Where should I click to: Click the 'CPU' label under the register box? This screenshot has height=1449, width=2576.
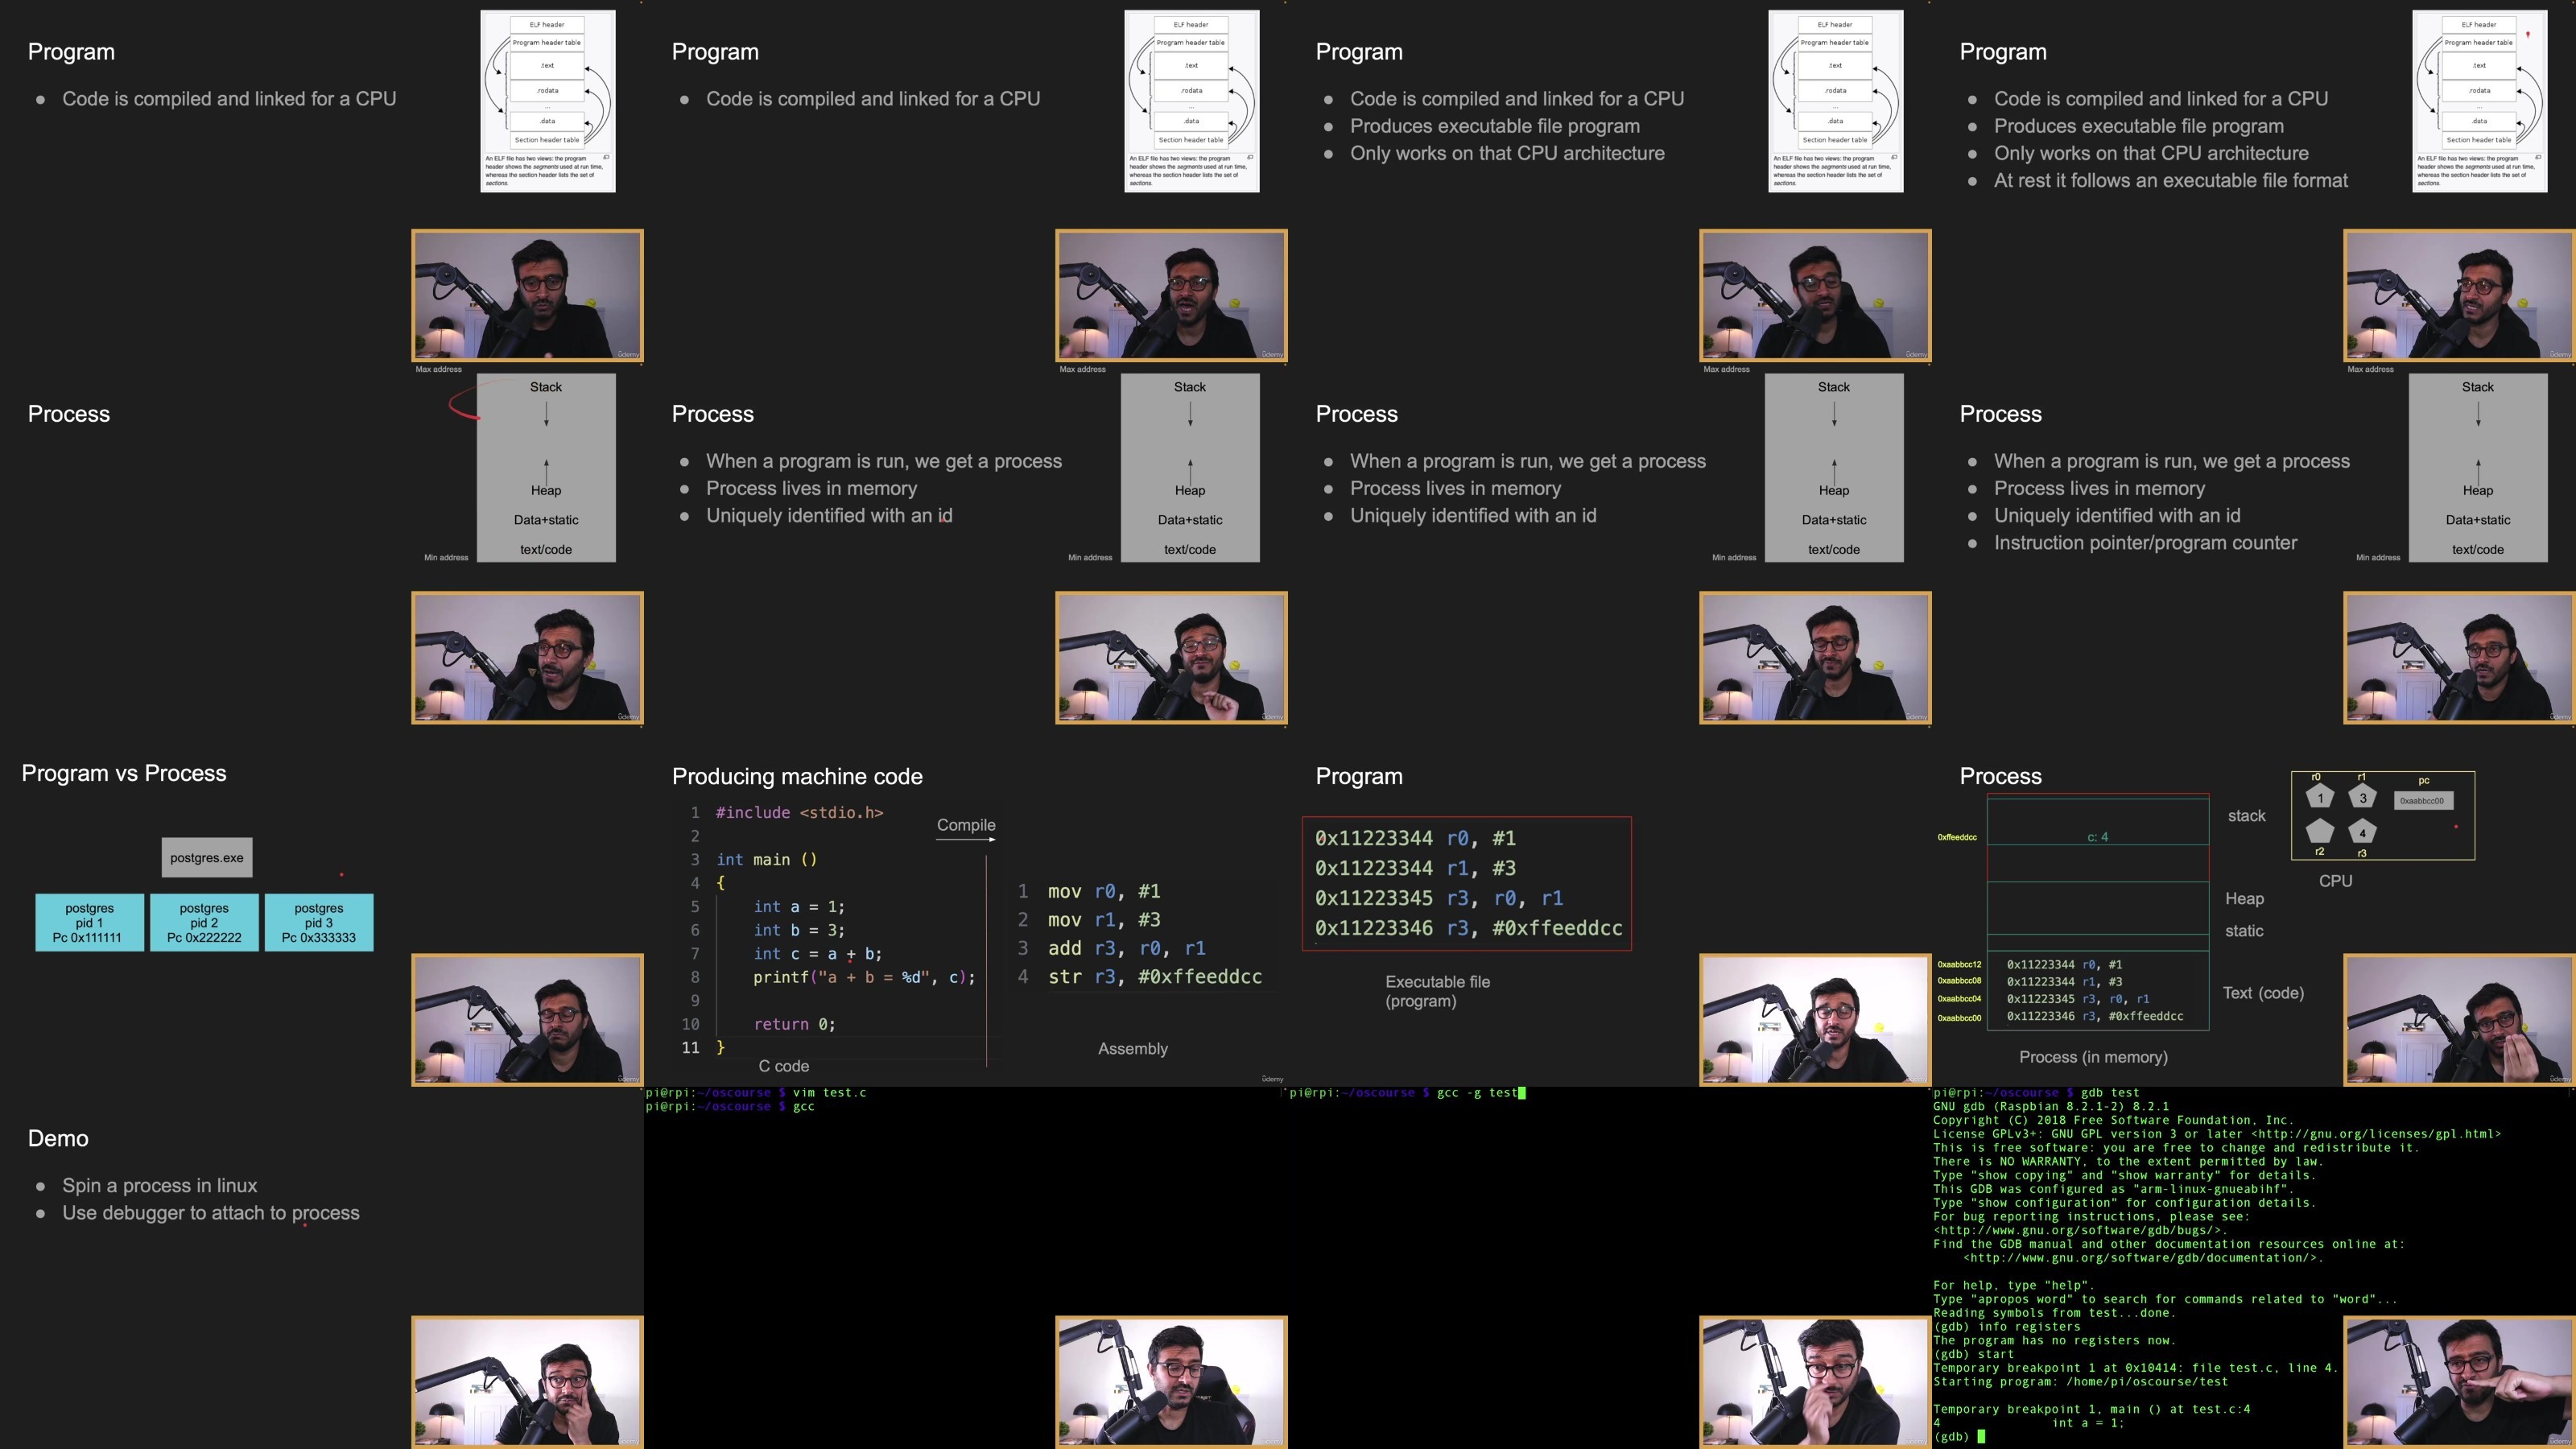tap(2335, 881)
